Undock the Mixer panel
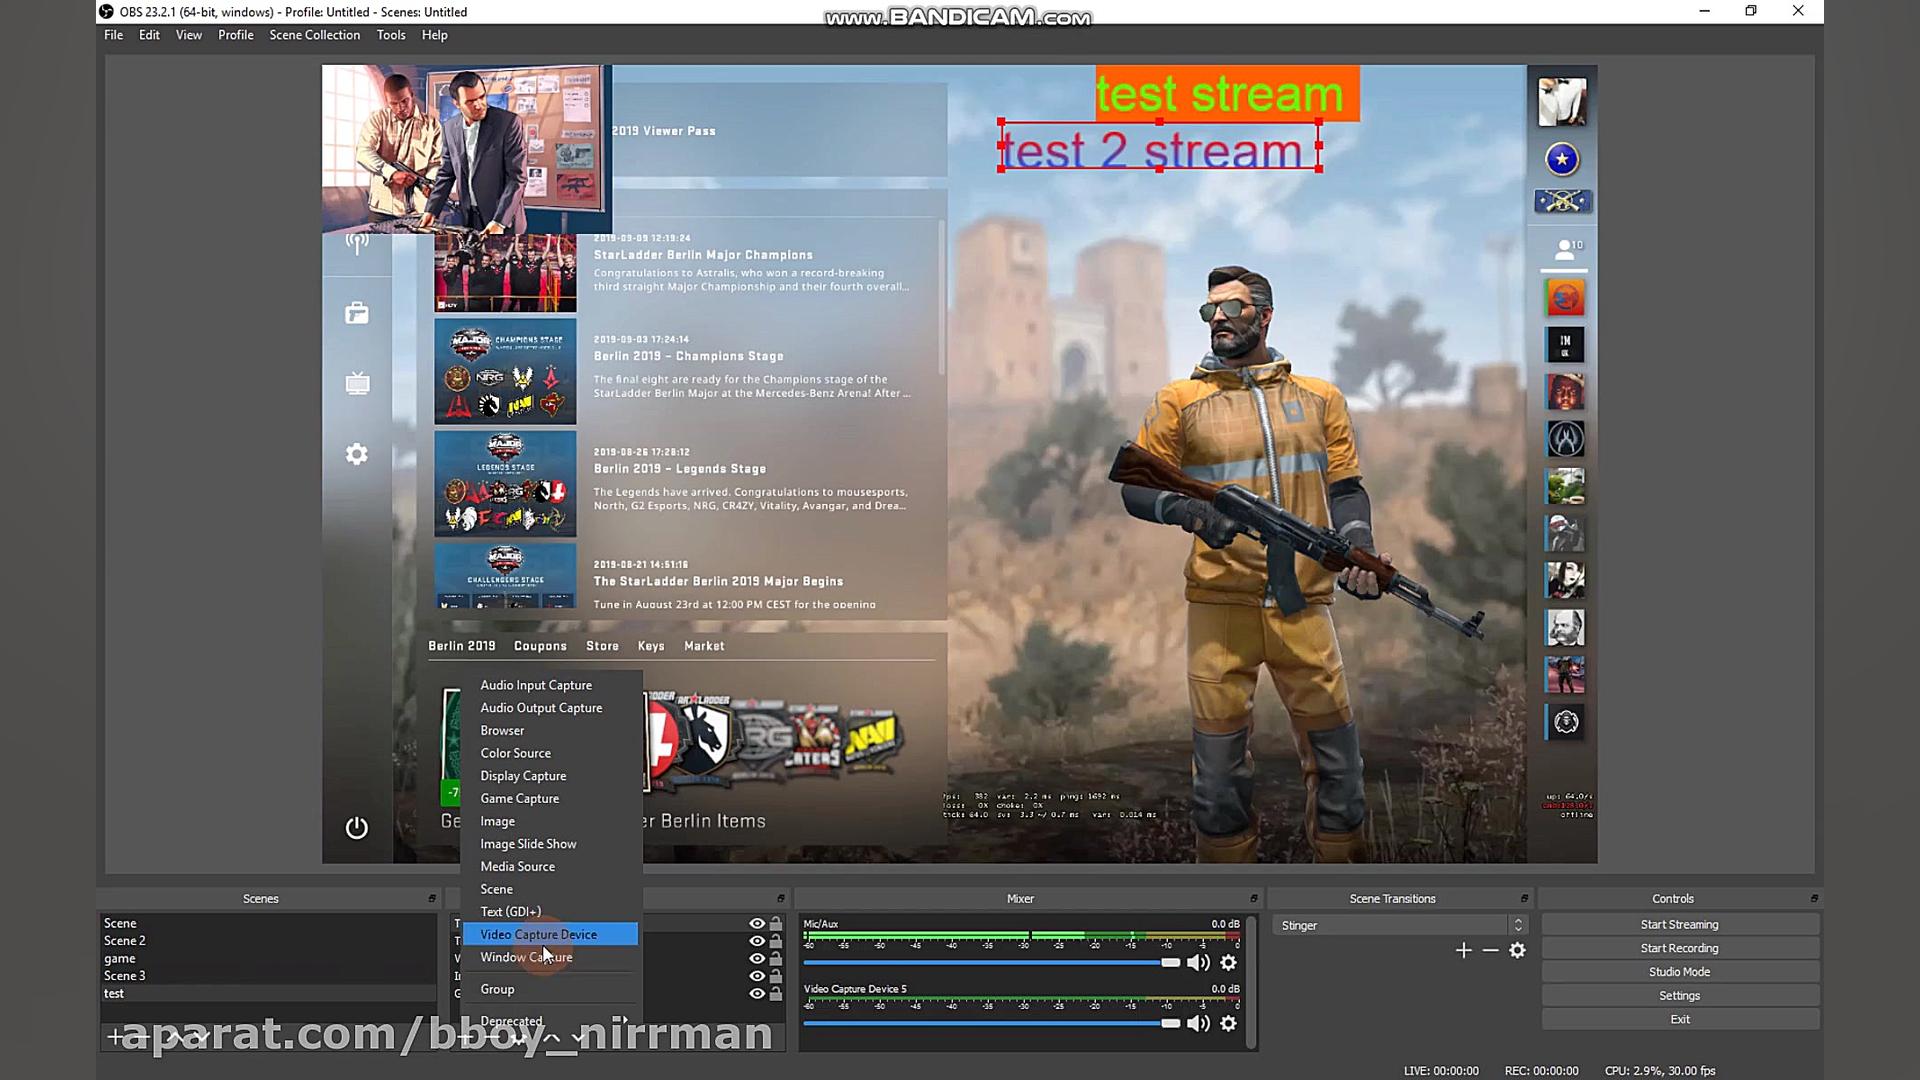Image resolution: width=1920 pixels, height=1080 pixels. pyautogui.click(x=1253, y=898)
